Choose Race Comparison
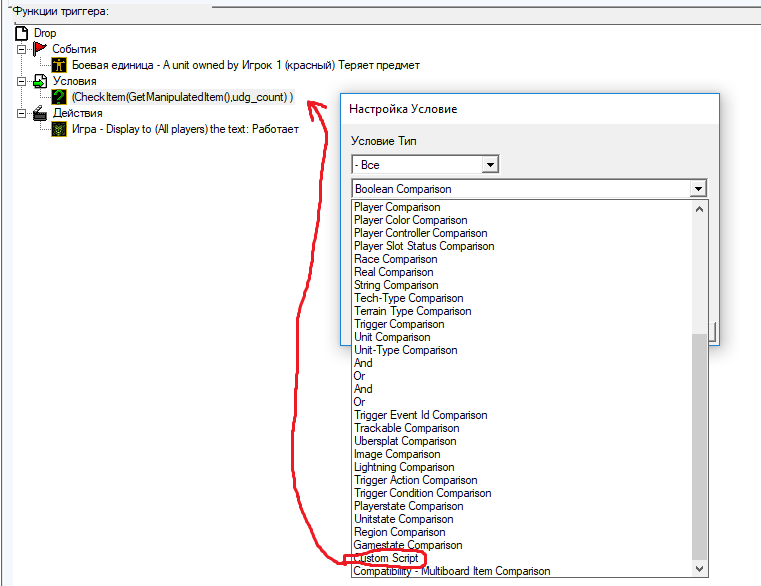The width and height of the screenshot is (761, 586). click(396, 259)
